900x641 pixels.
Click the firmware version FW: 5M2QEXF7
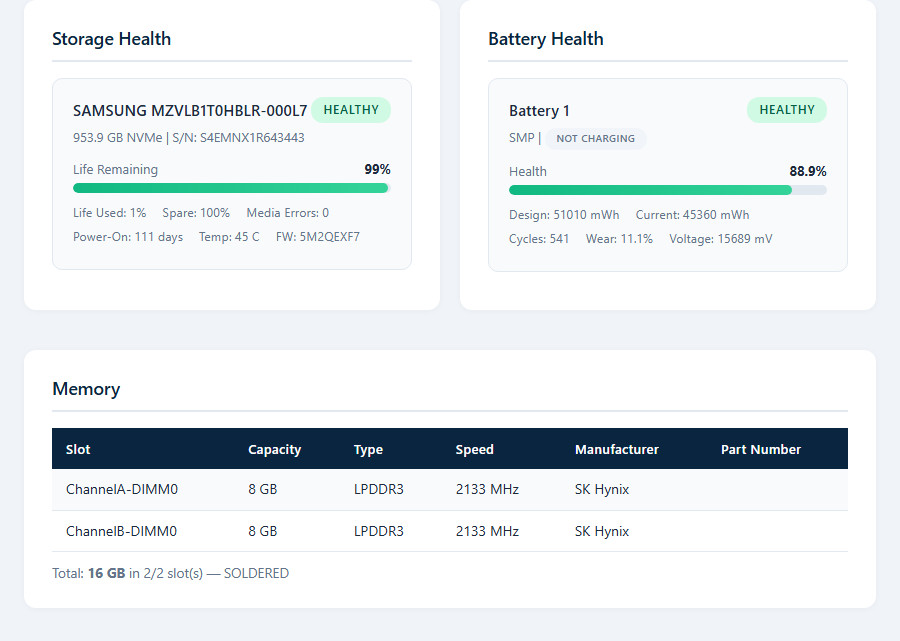coord(317,237)
